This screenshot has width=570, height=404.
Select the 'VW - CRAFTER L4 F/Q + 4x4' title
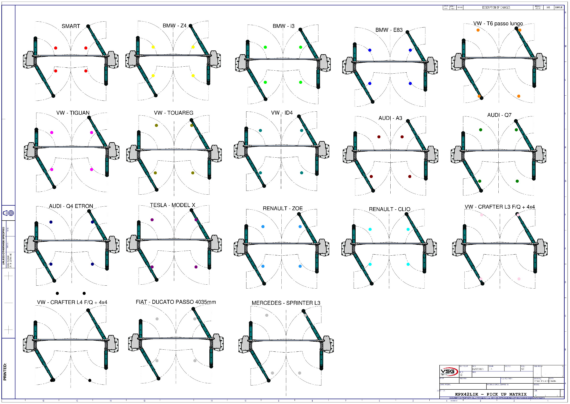72,302
